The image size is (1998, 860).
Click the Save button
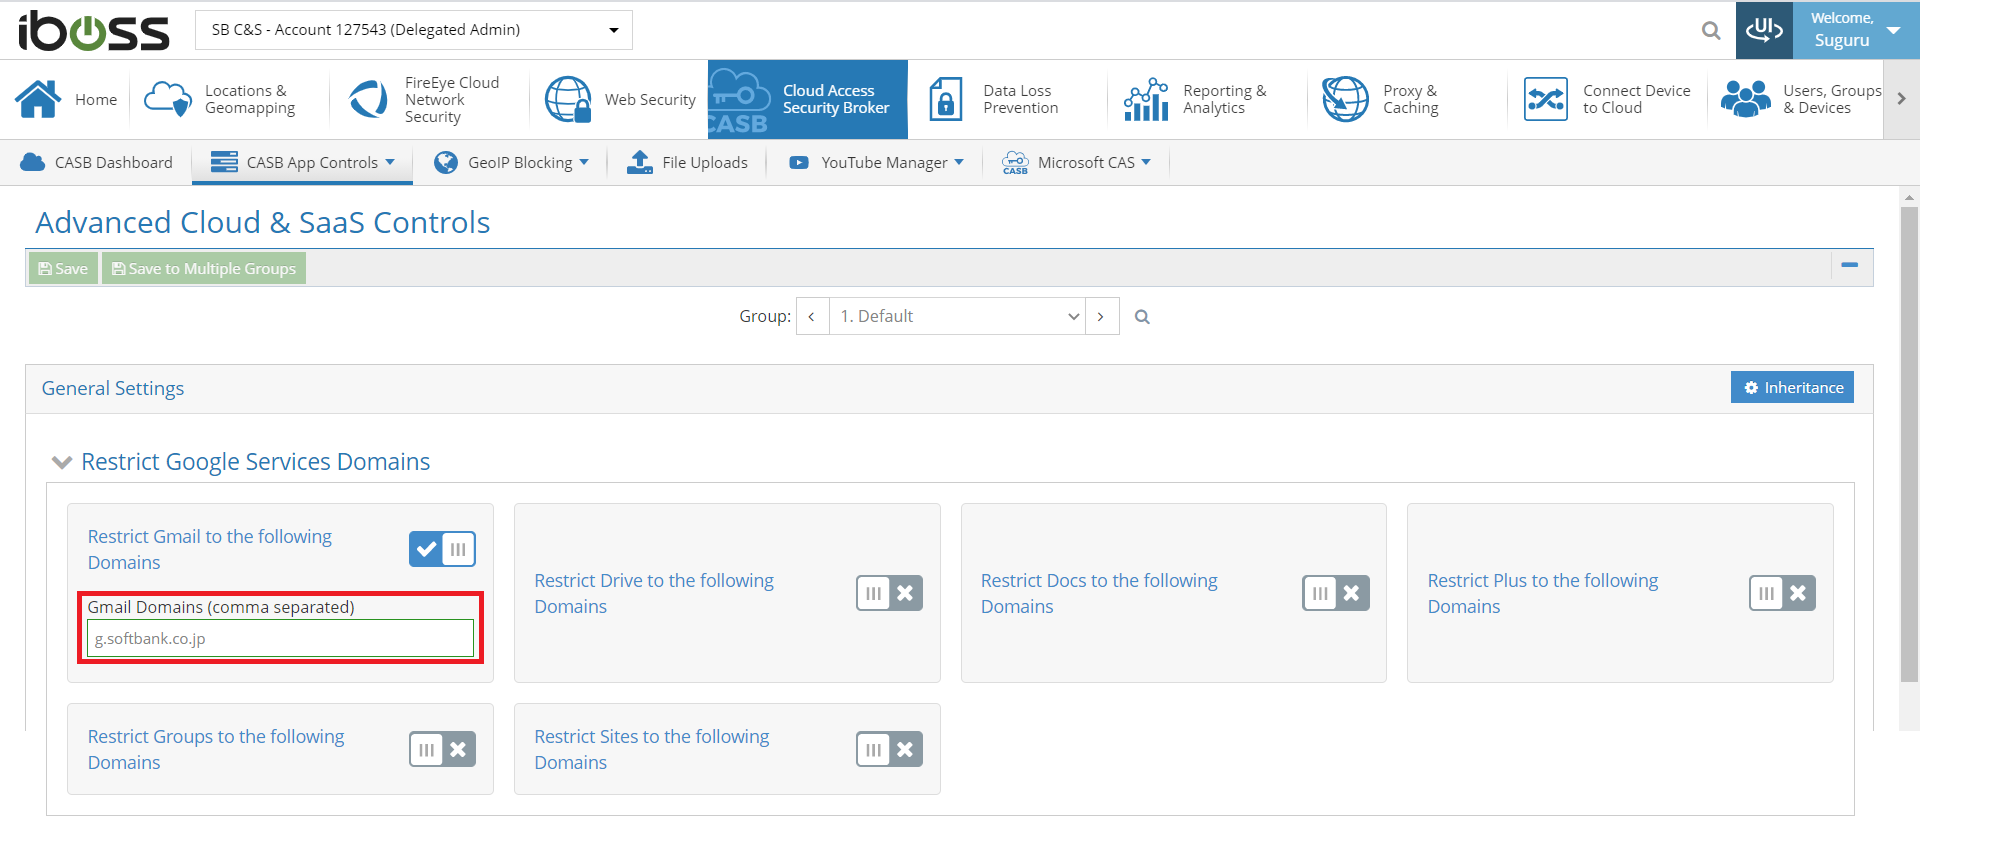(63, 268)
